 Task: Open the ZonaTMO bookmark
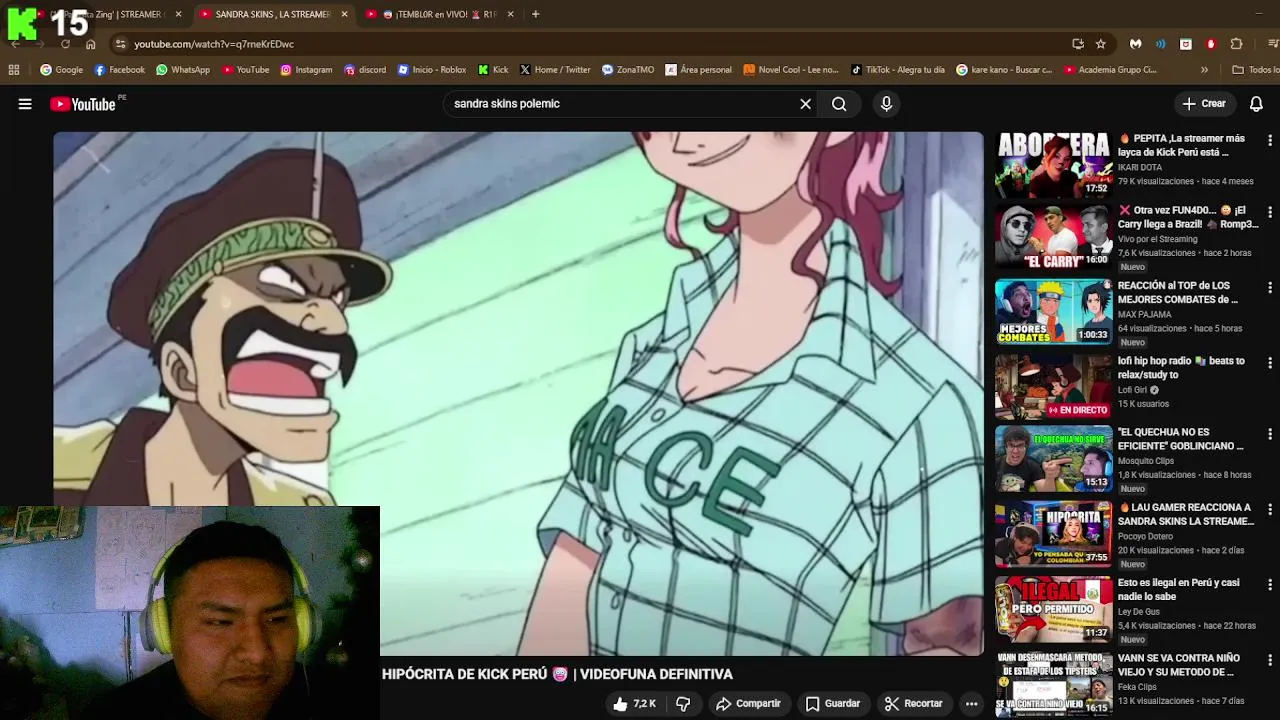pyautogui.click(x=628, y=70)
